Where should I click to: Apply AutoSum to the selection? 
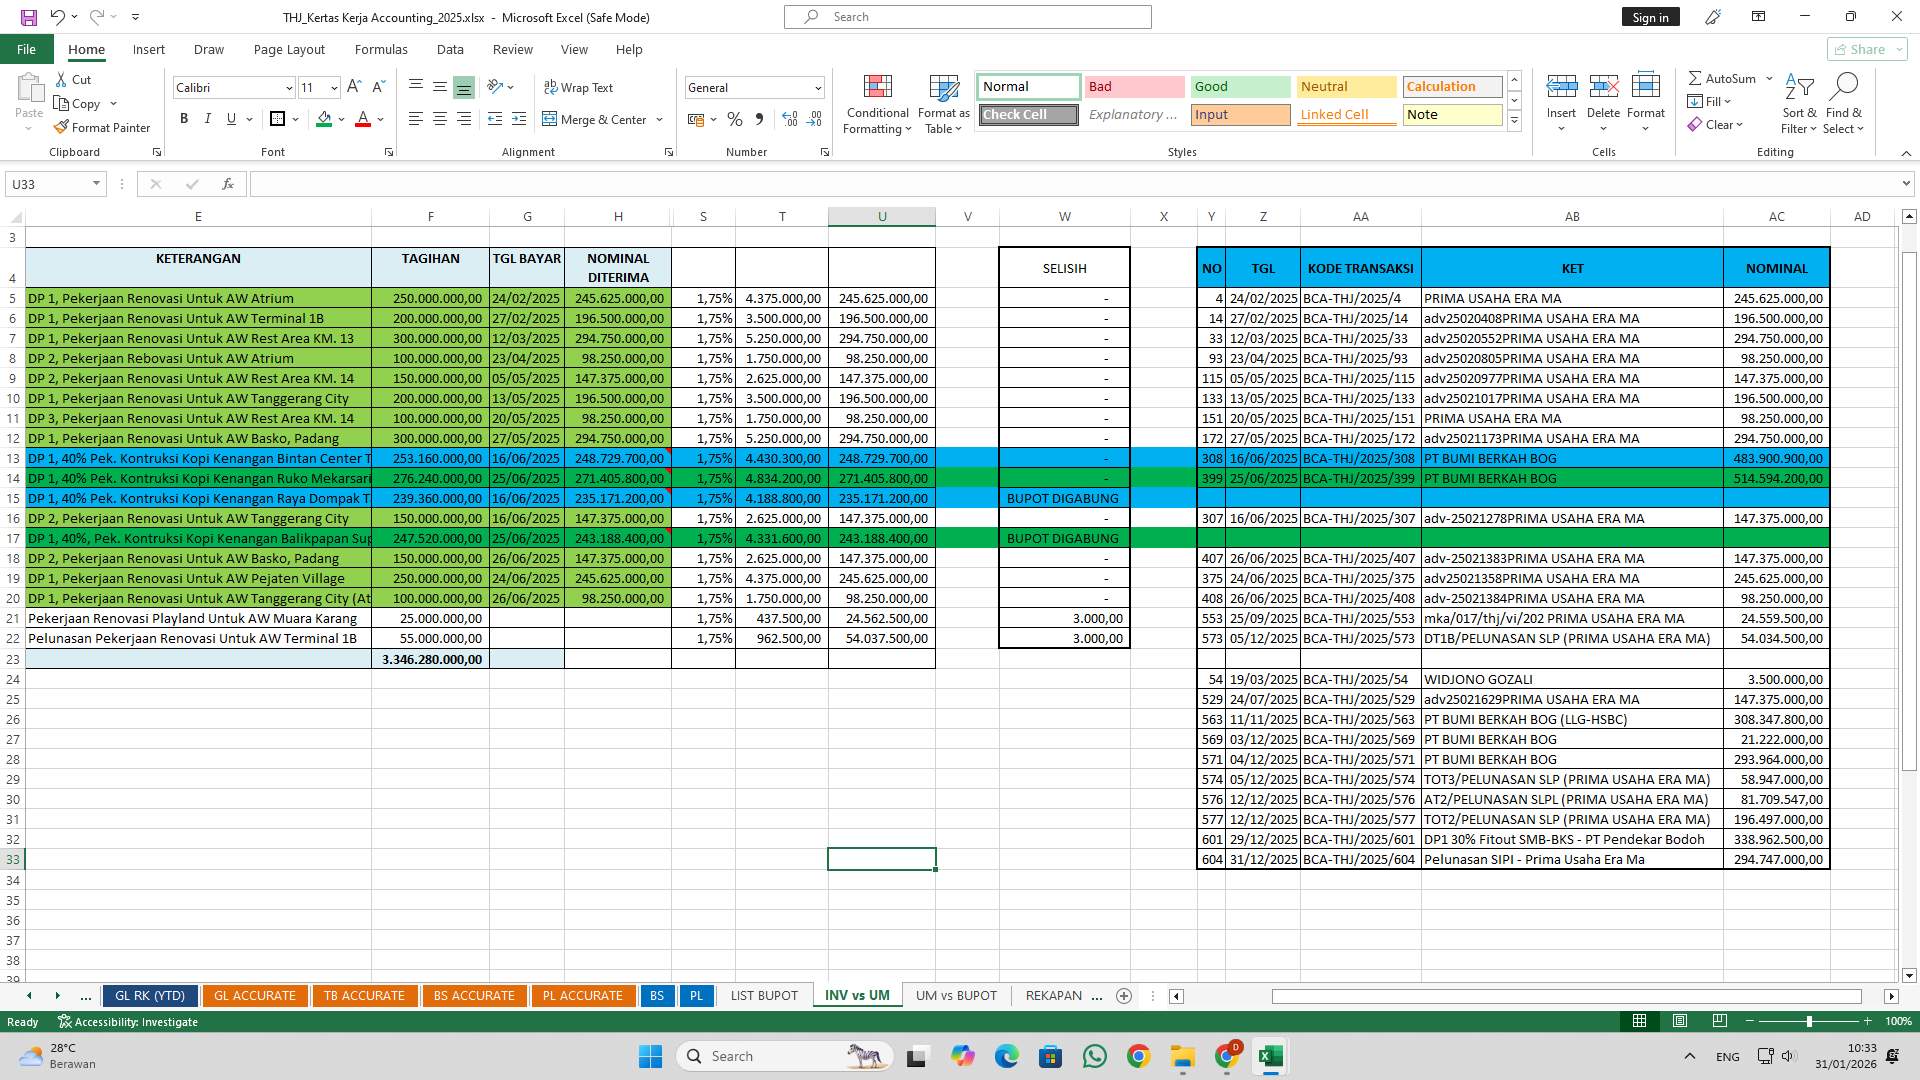click(x=1724, y=77)
